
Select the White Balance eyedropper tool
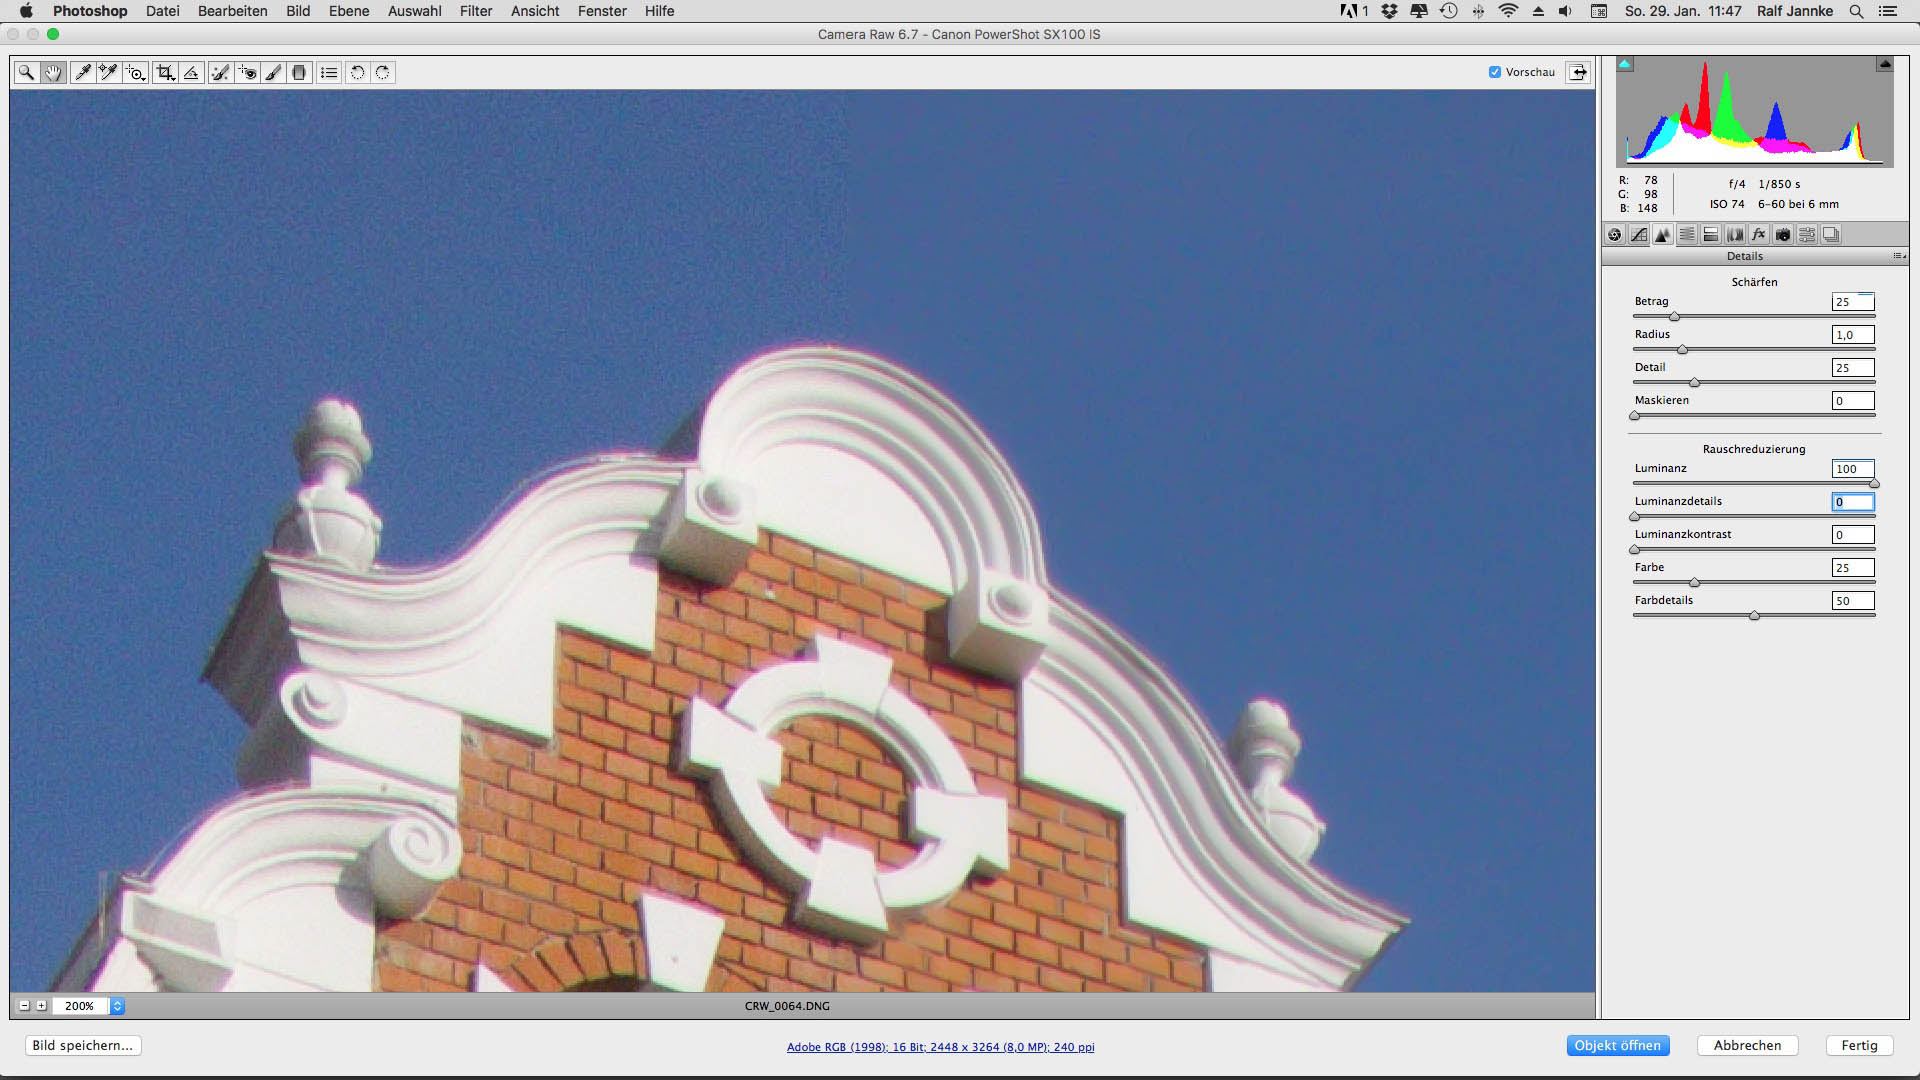click(x=82, y=72)
